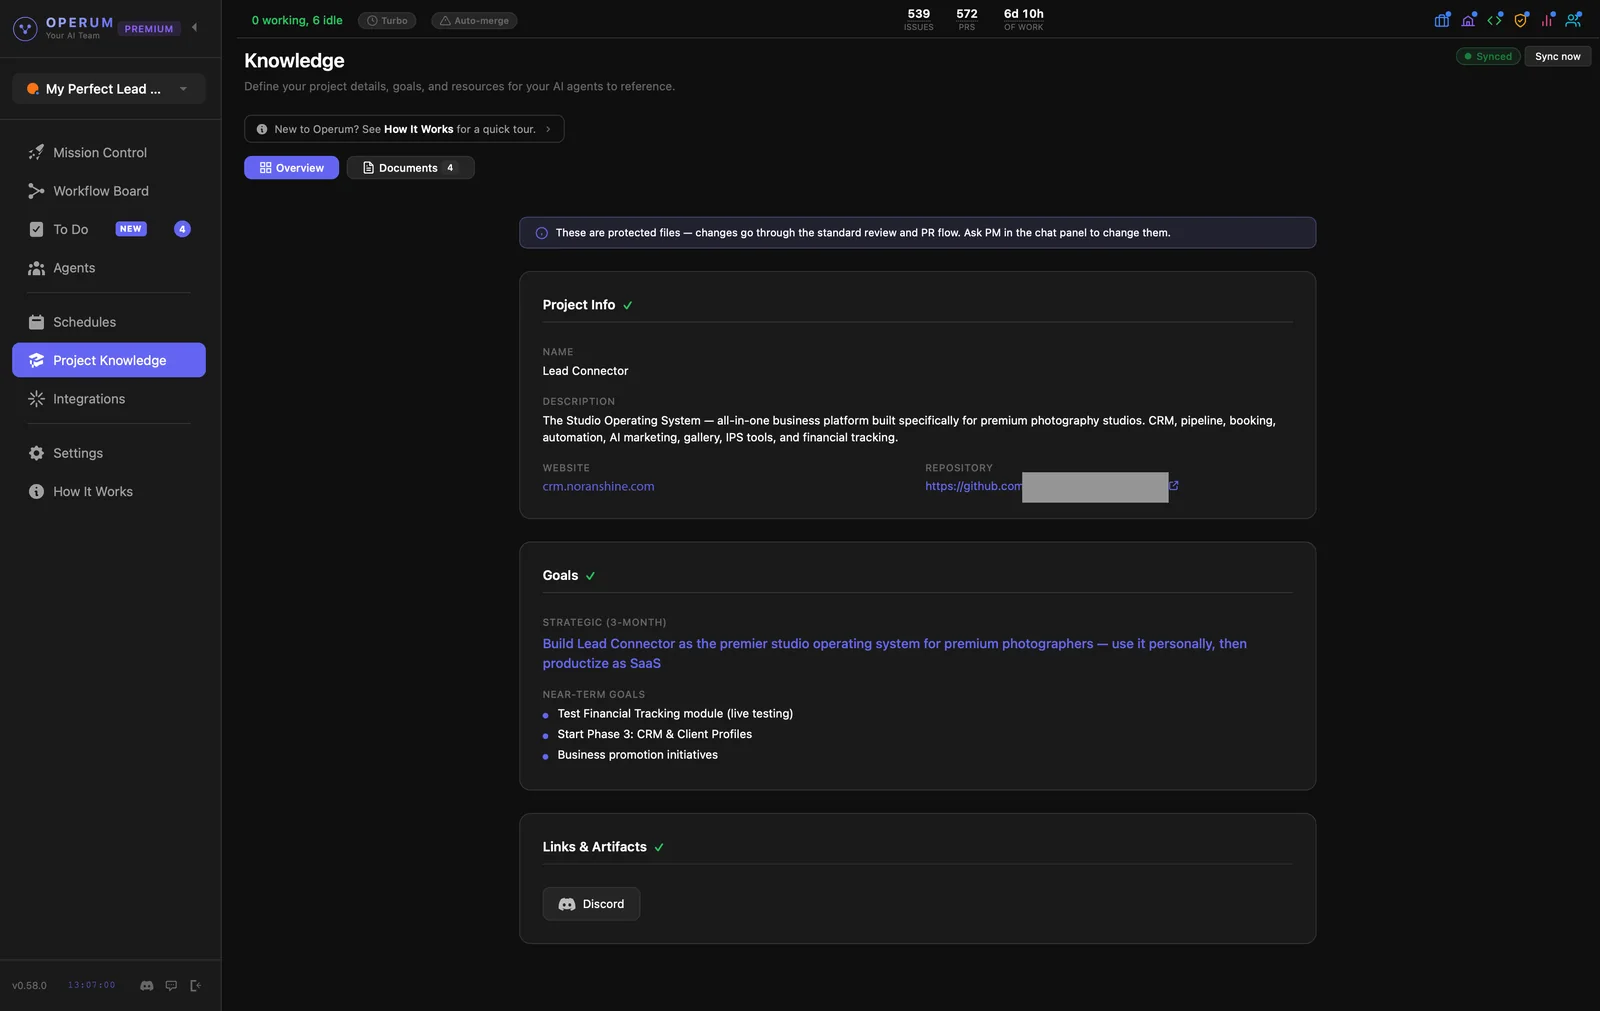
Task: Click the logout icon in the footer
Action: 195,986
